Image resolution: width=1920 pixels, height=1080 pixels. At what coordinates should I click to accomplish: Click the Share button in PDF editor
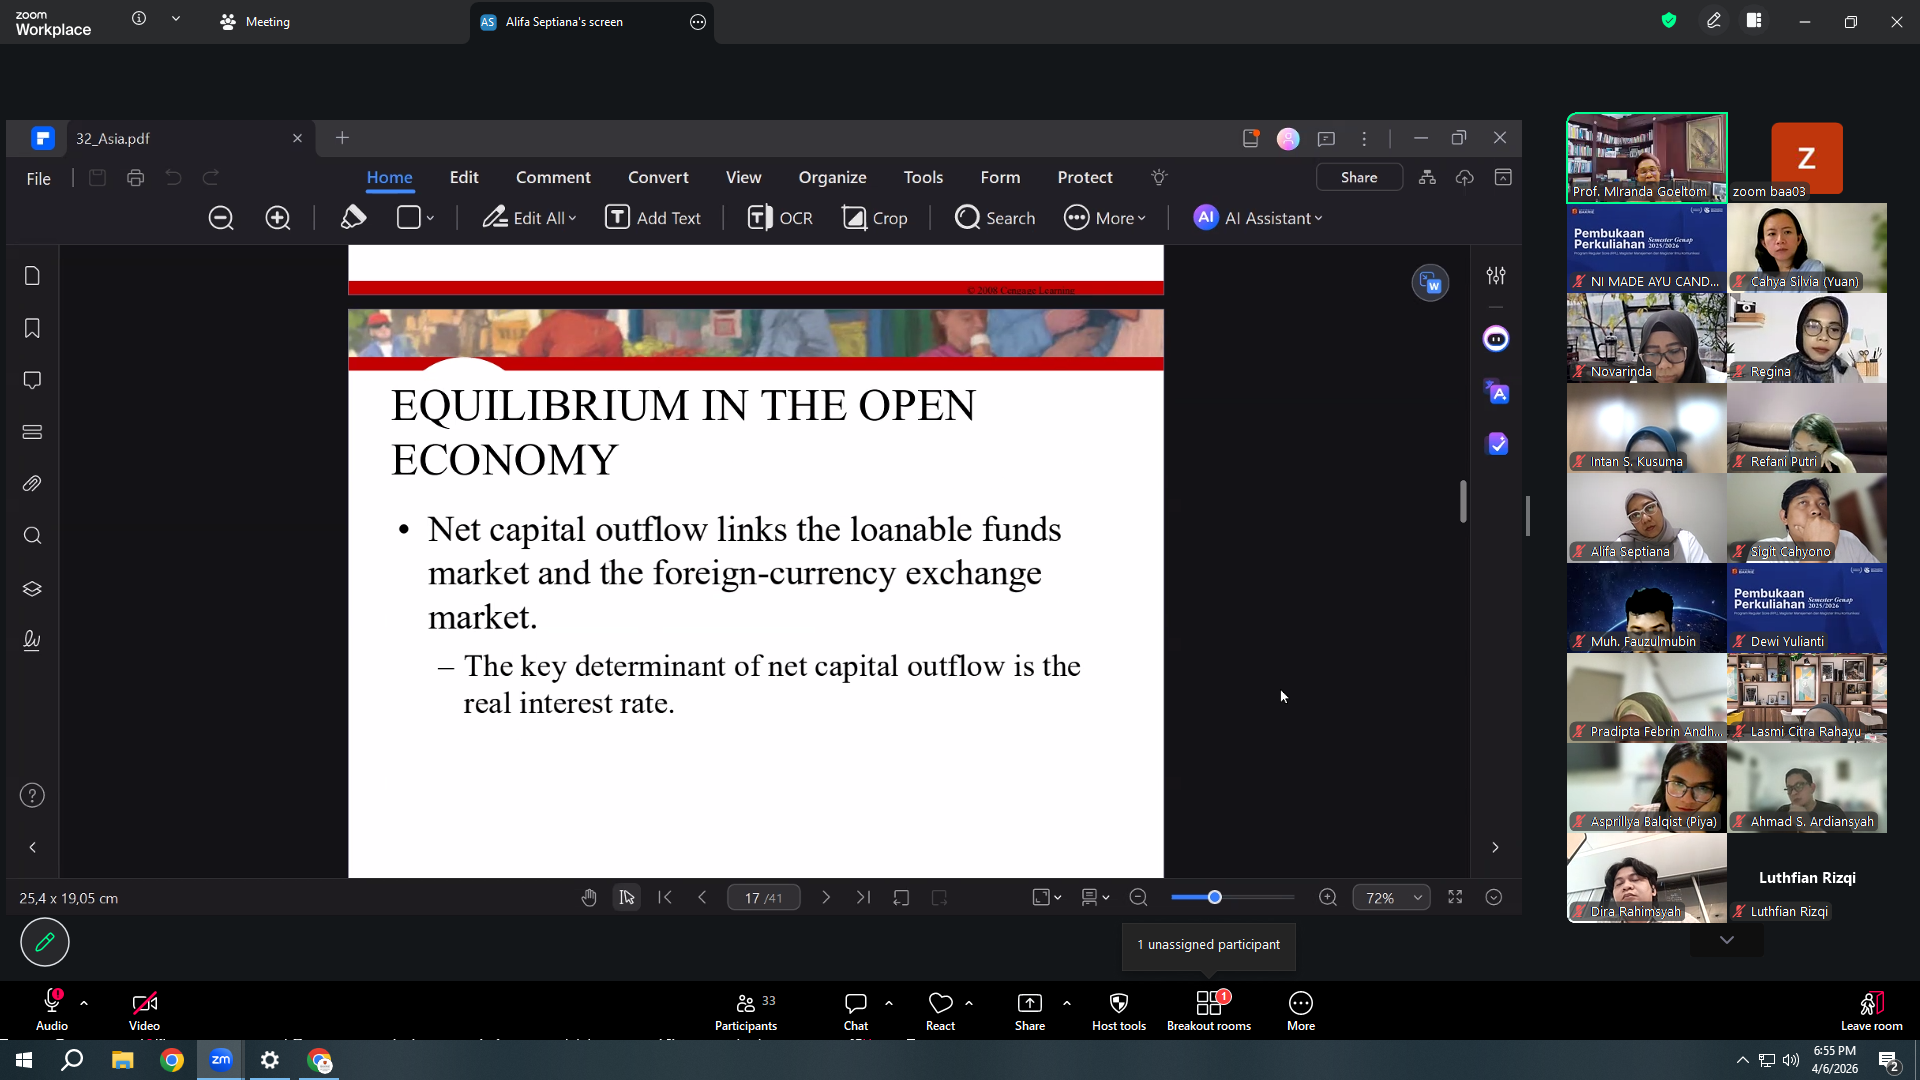[1359, 177]
